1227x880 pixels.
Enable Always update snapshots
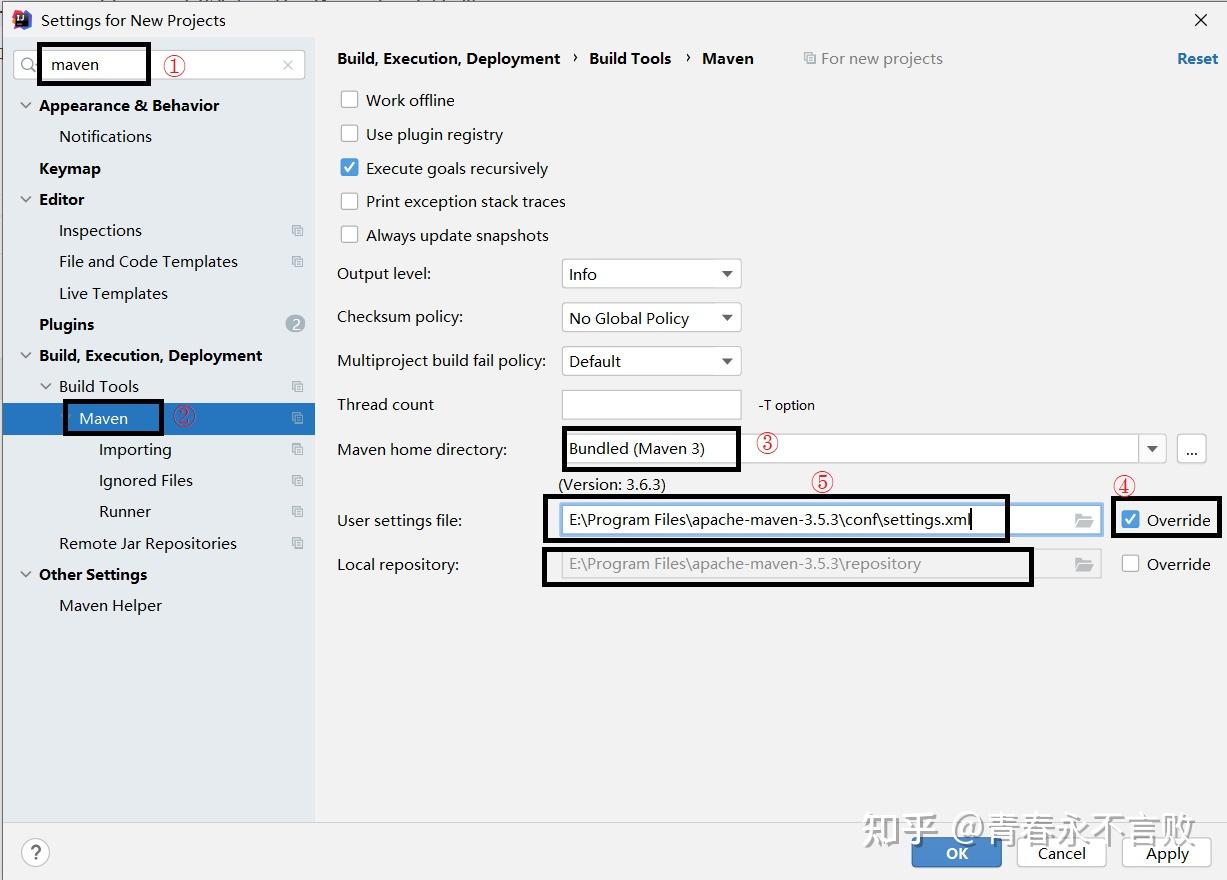(349, 235)
